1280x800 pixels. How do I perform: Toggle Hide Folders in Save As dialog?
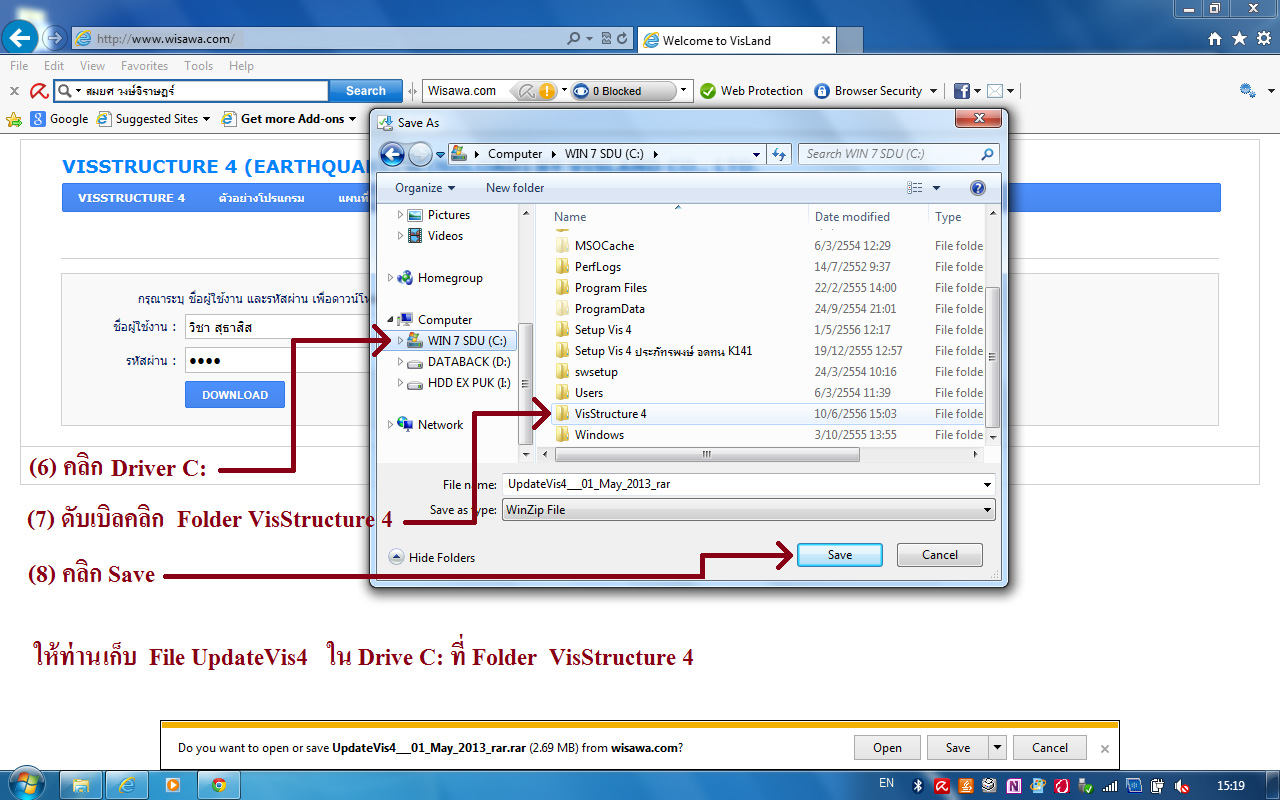[x=432, y=558]
